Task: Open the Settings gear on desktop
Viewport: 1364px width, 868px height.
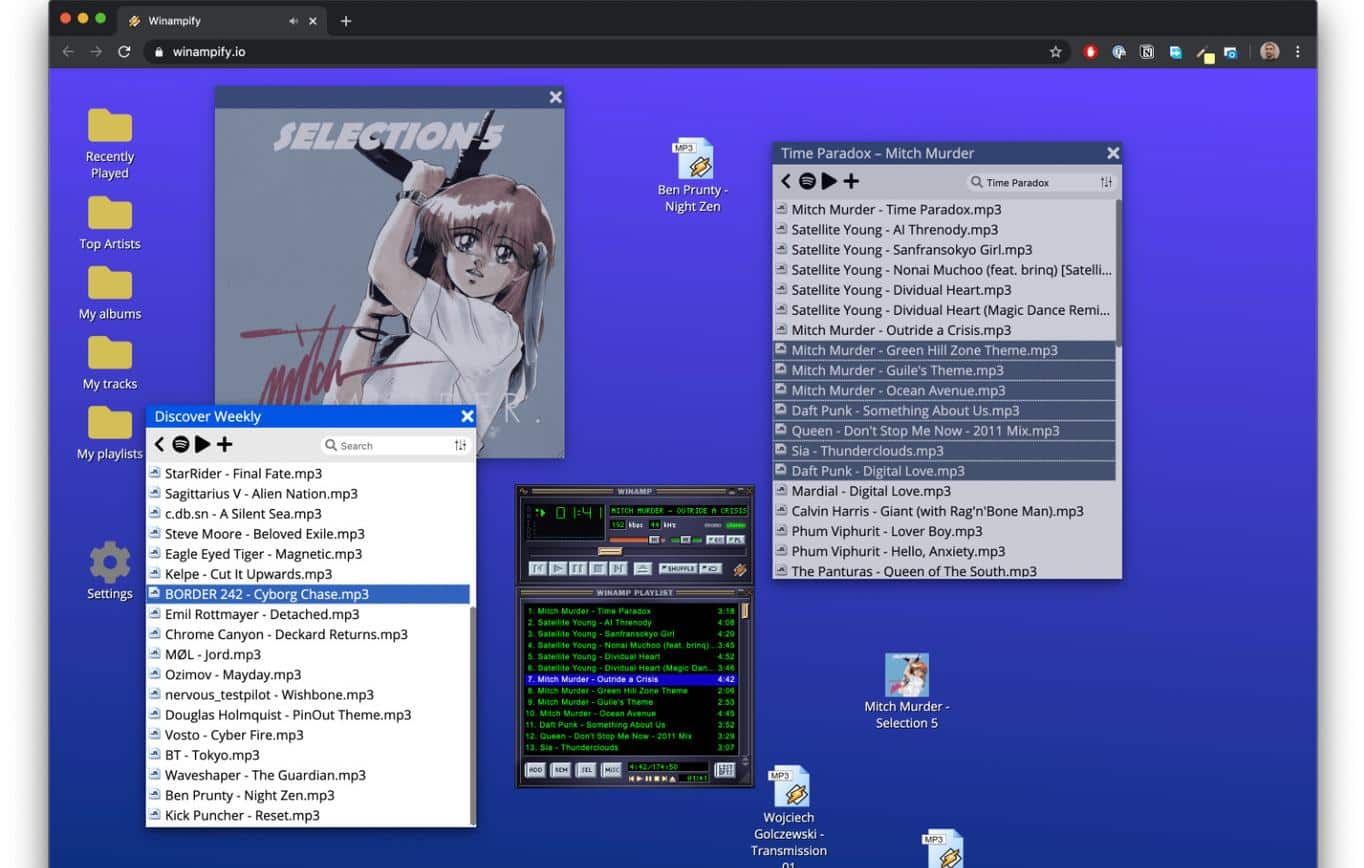Action: point(110,571)
